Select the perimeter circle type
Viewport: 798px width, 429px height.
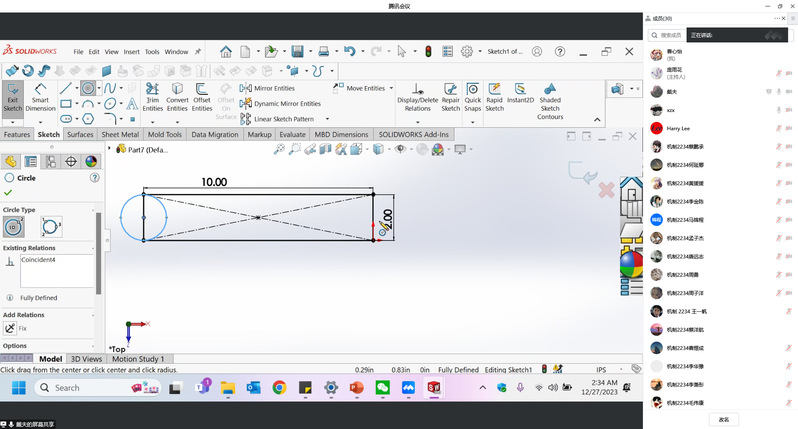[50, 226]
